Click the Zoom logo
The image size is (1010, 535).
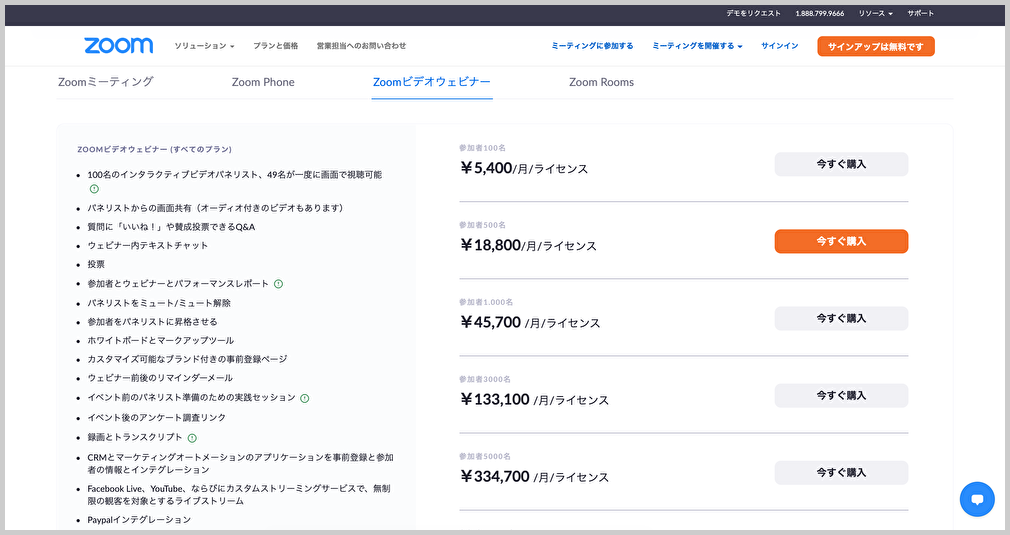point(119,45)
